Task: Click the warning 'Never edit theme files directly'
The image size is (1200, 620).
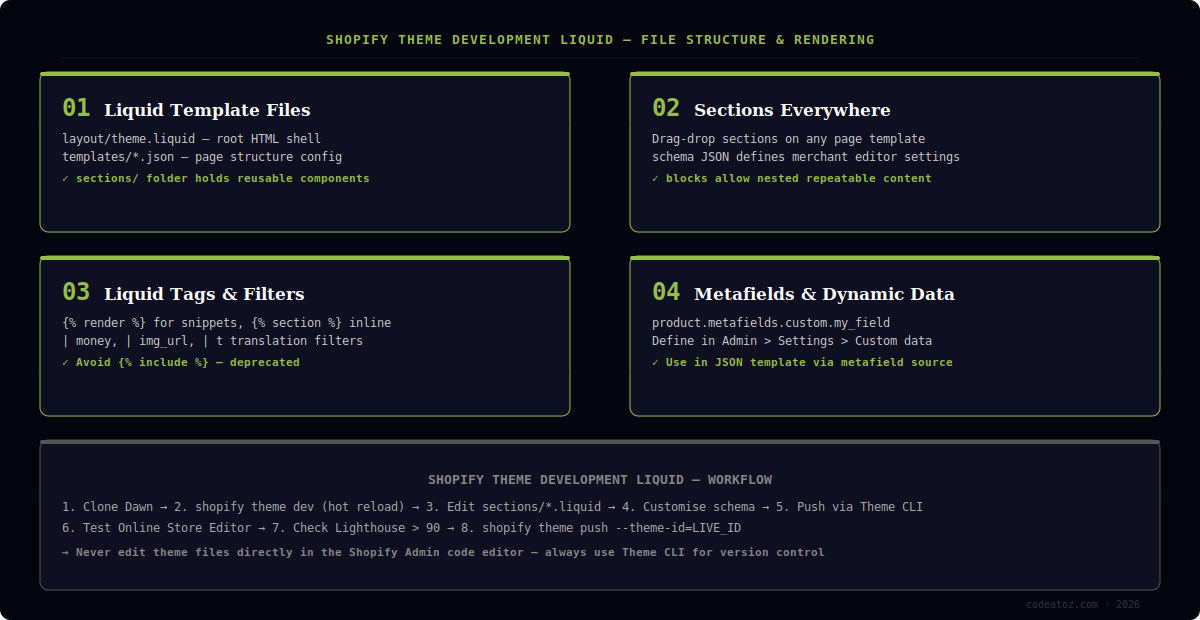Action: 443,552
